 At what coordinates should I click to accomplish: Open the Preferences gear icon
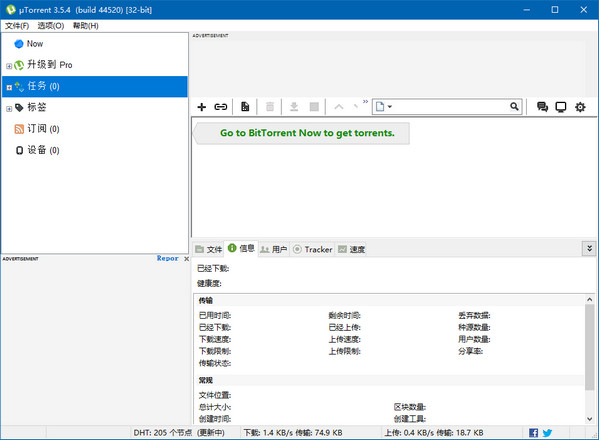tap(580, 107)
